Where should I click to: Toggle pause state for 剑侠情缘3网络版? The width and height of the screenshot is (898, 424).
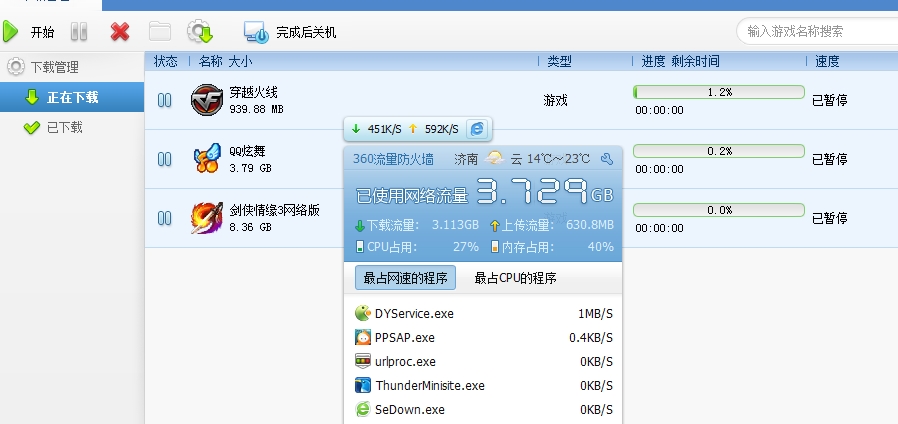click(164, 218)
